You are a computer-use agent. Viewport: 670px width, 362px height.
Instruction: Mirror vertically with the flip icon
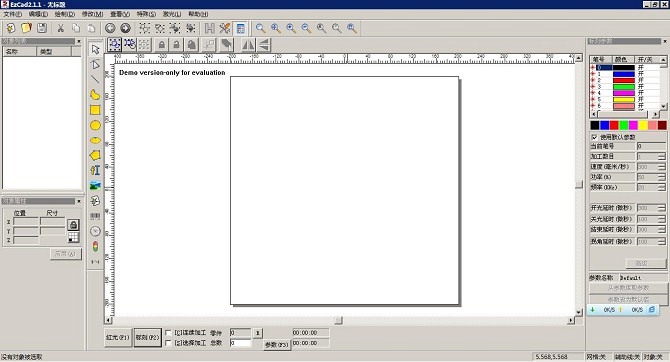click(264, 44)
